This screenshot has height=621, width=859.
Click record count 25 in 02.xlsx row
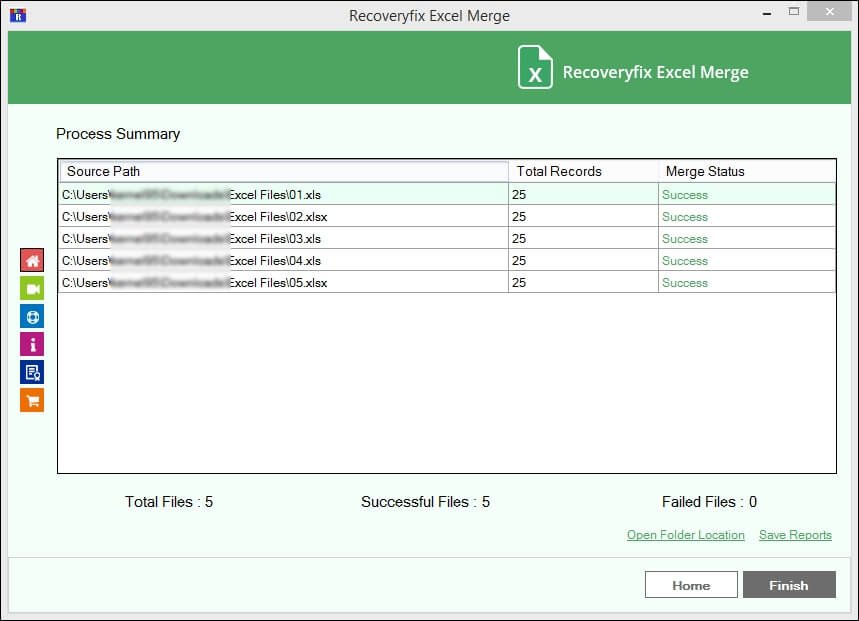(x=519, y=216)
